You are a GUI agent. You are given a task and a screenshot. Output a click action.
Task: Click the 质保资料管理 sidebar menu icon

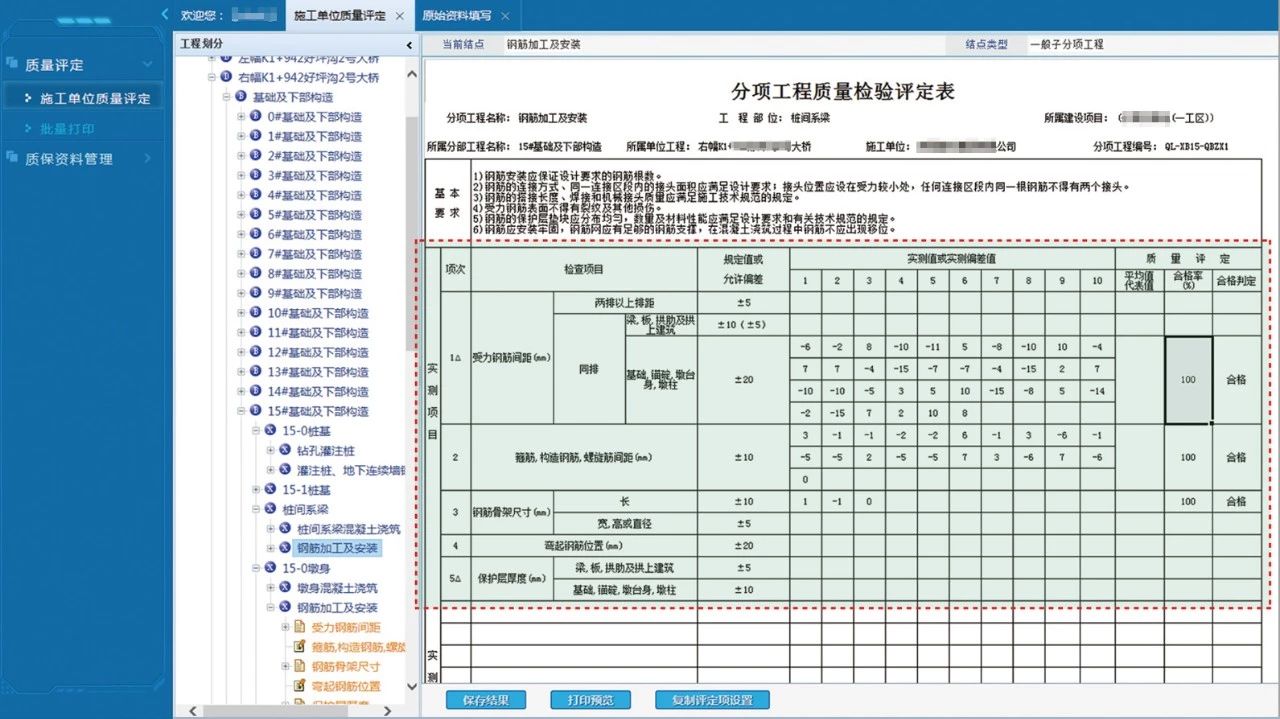(x=13, y=157)
